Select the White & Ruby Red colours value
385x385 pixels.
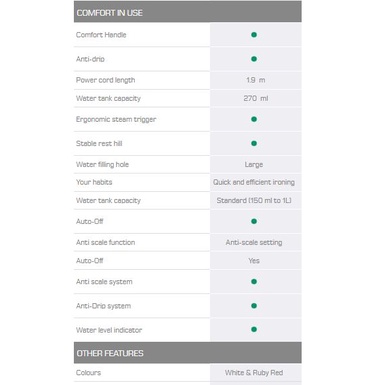[254, 373]
